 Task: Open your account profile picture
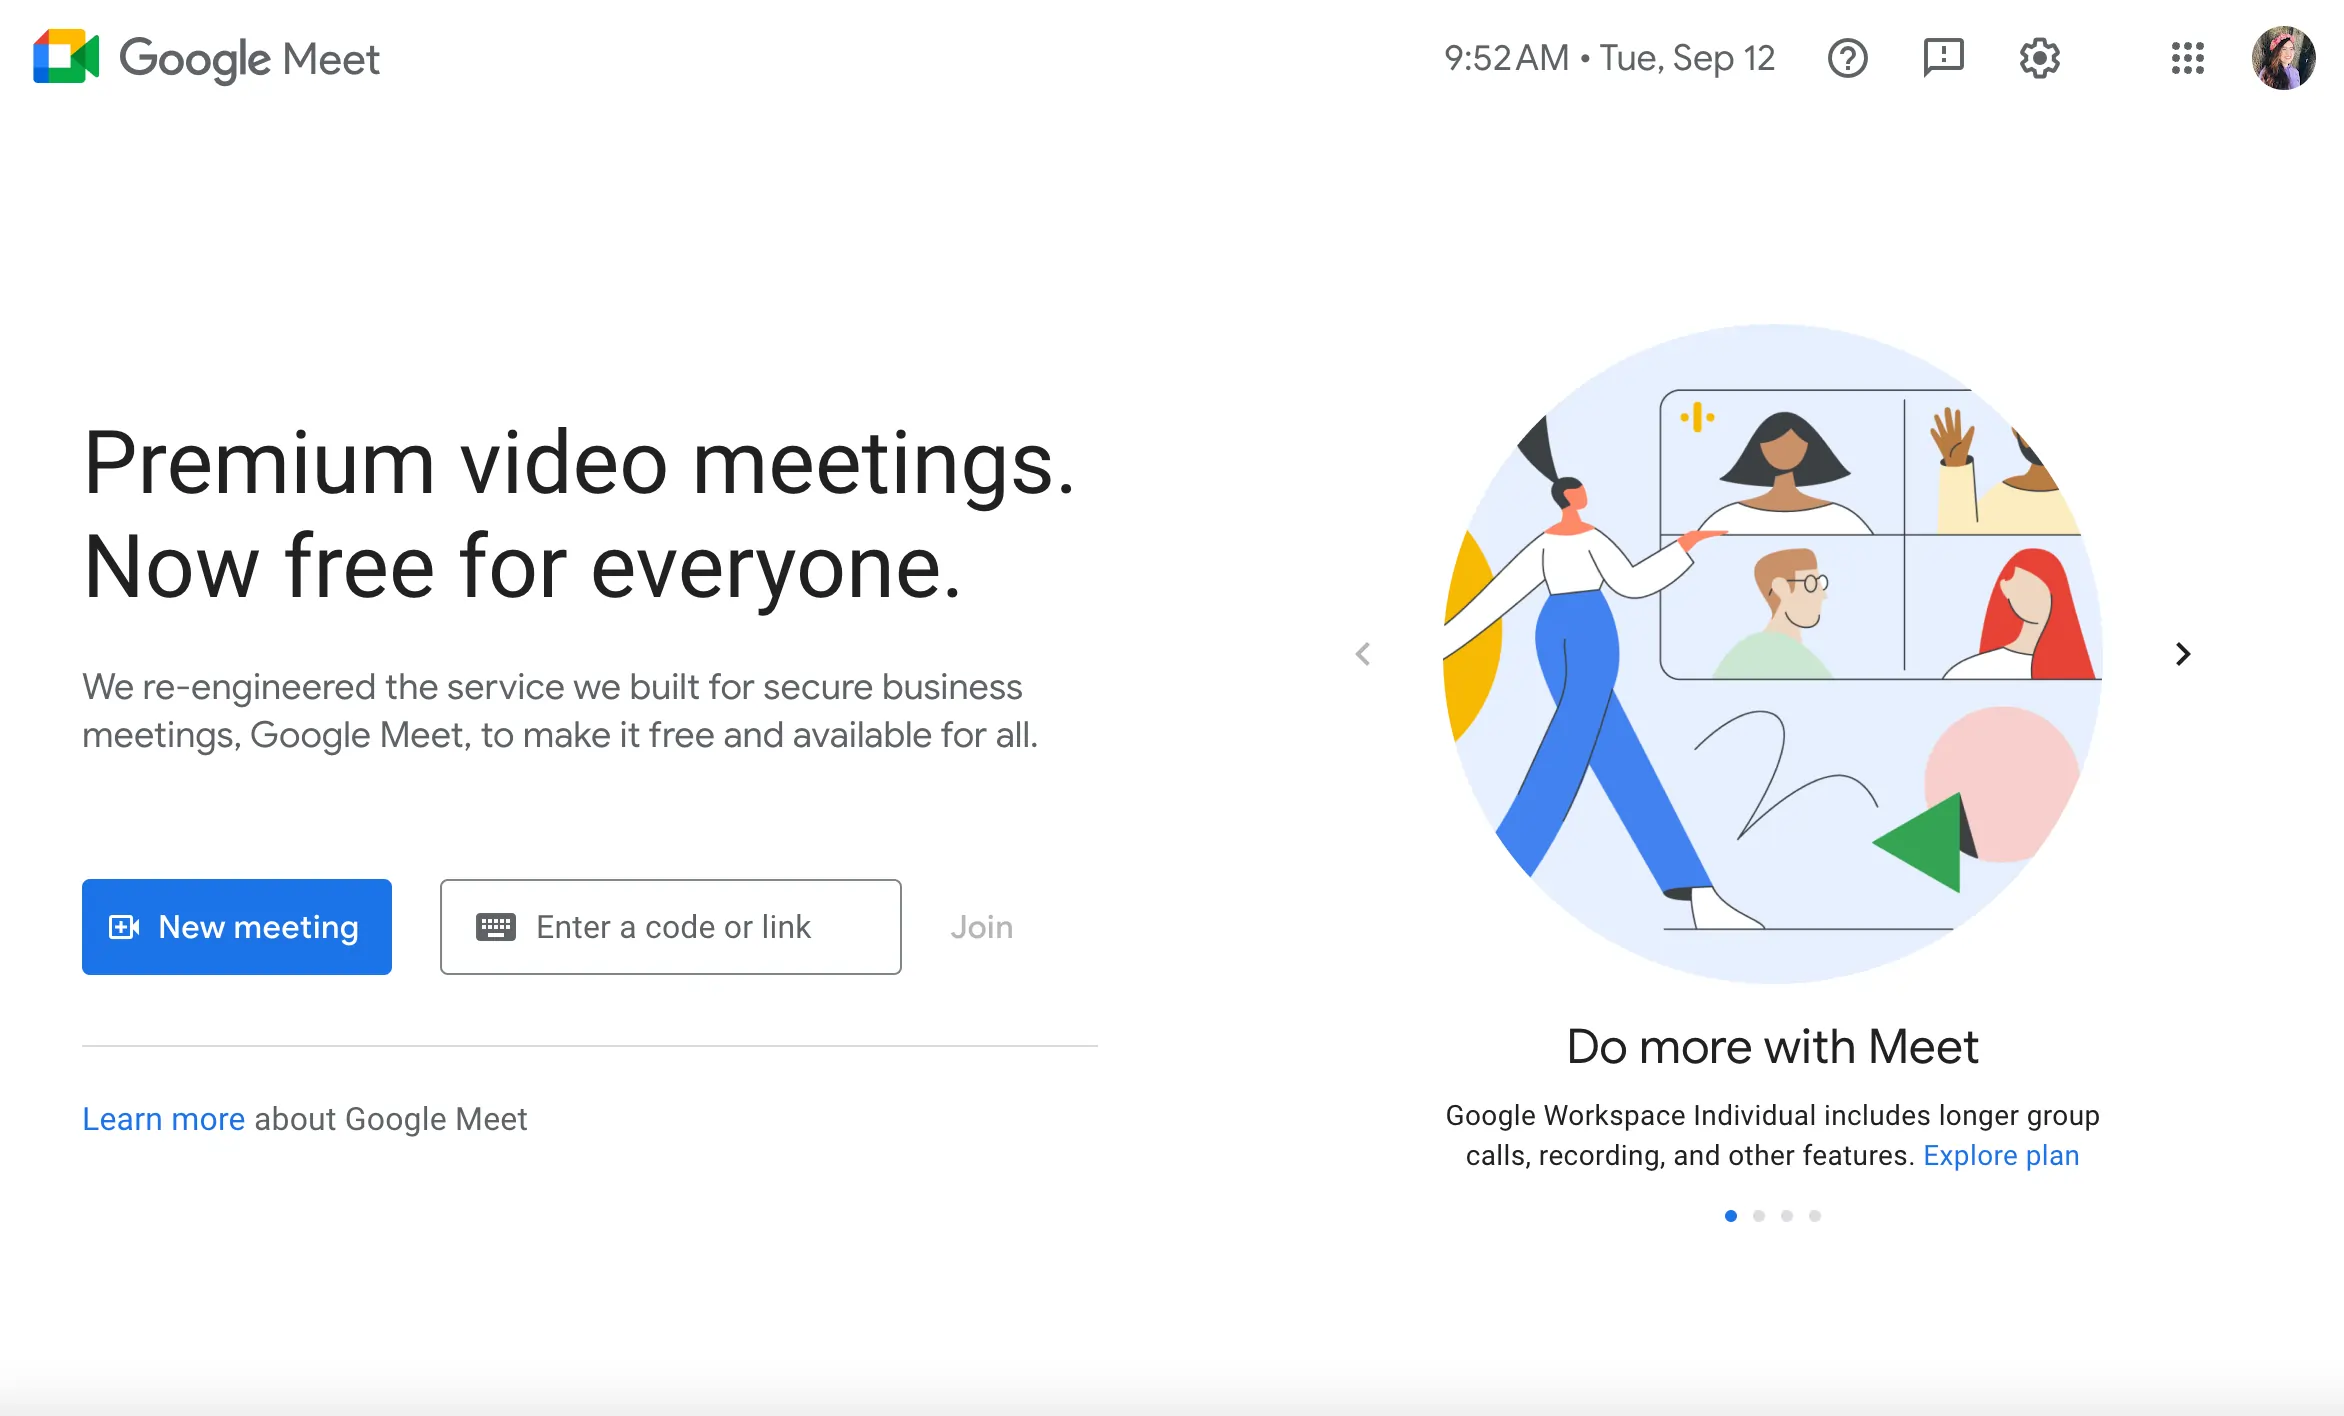click(x=2284, y=58)
